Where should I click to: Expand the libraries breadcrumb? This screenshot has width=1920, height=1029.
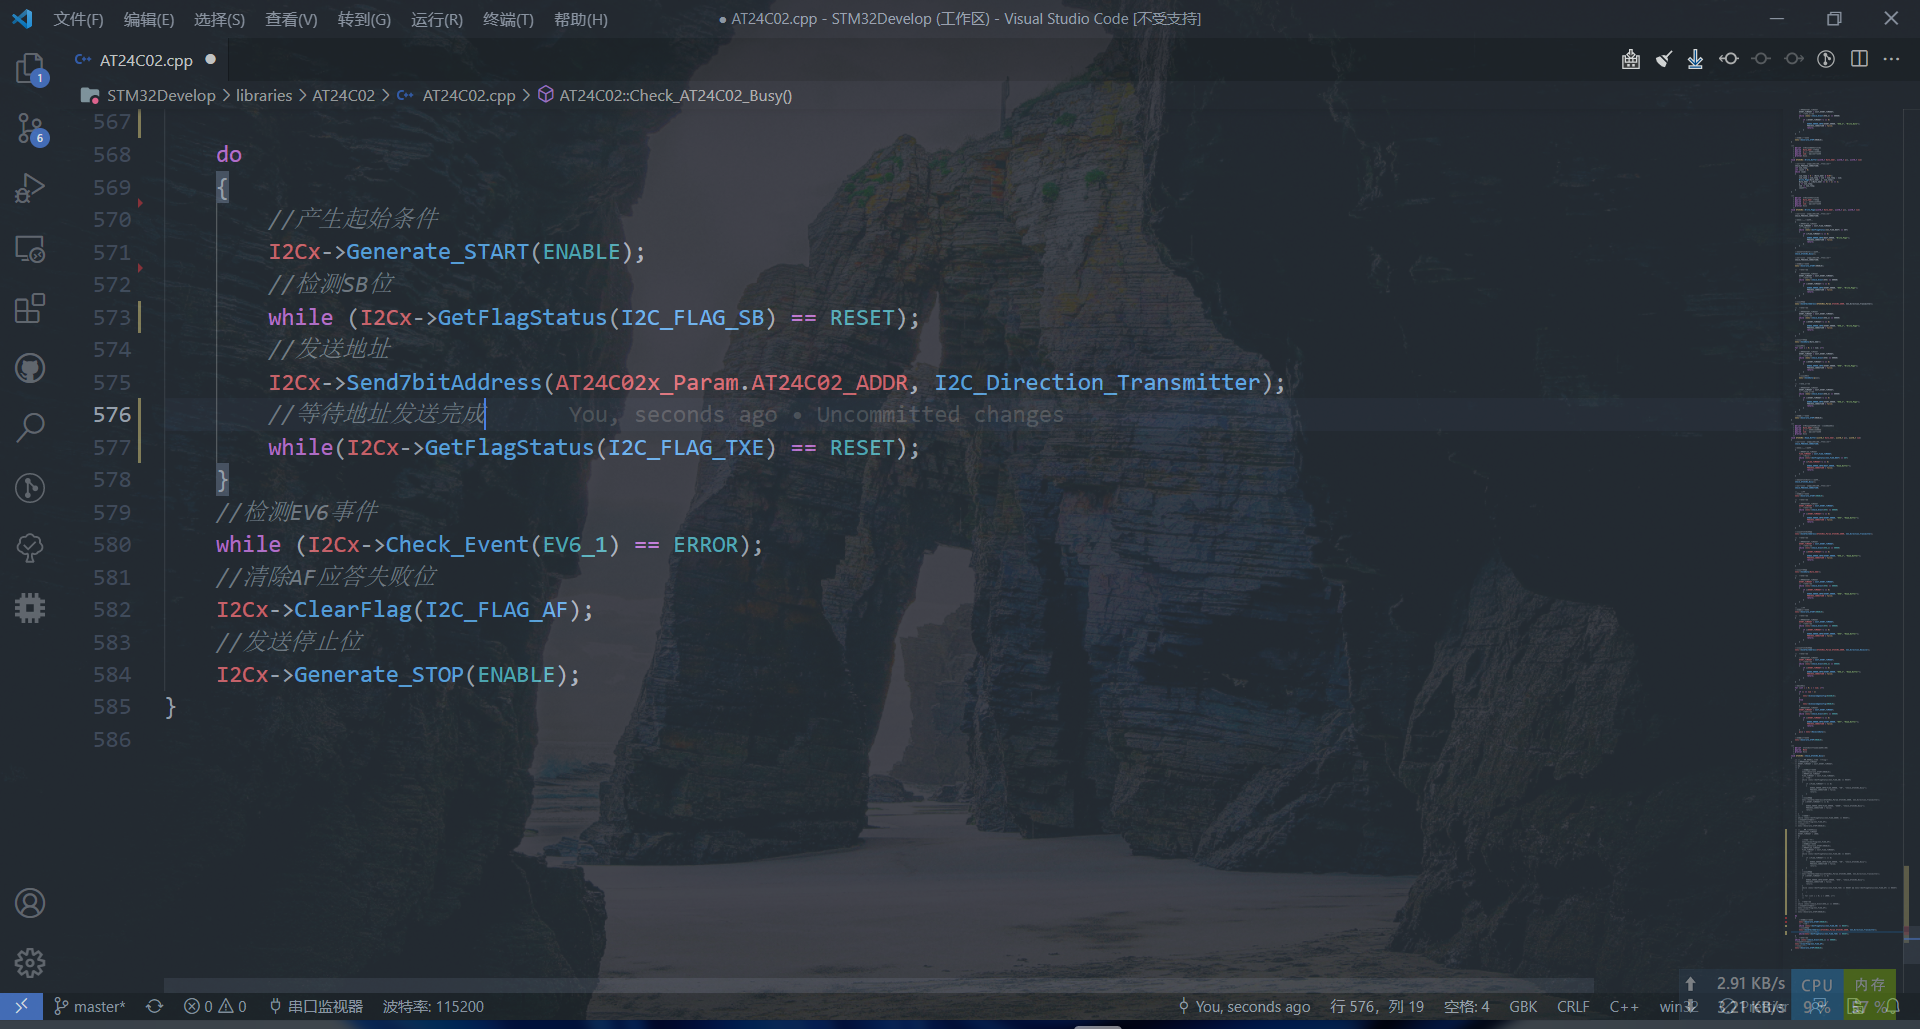(264, 95)
